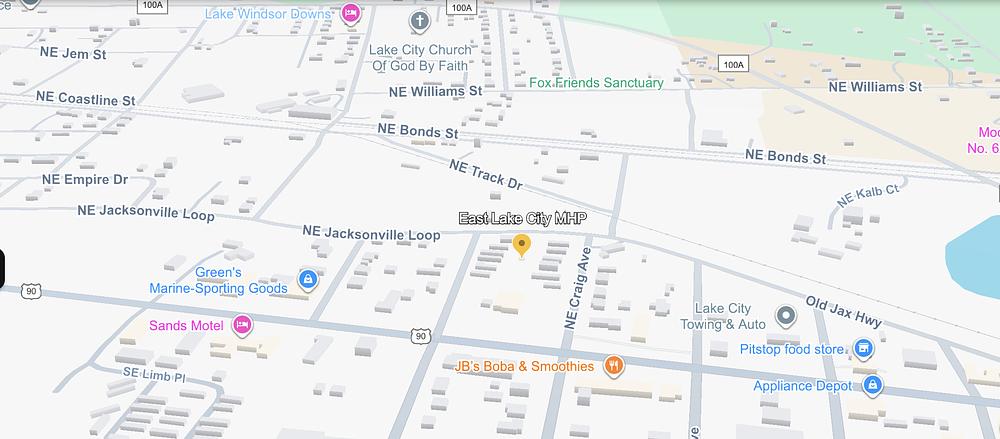Click the black side panel handle
The image size is (1000, 439).
(x=2, y=269)
